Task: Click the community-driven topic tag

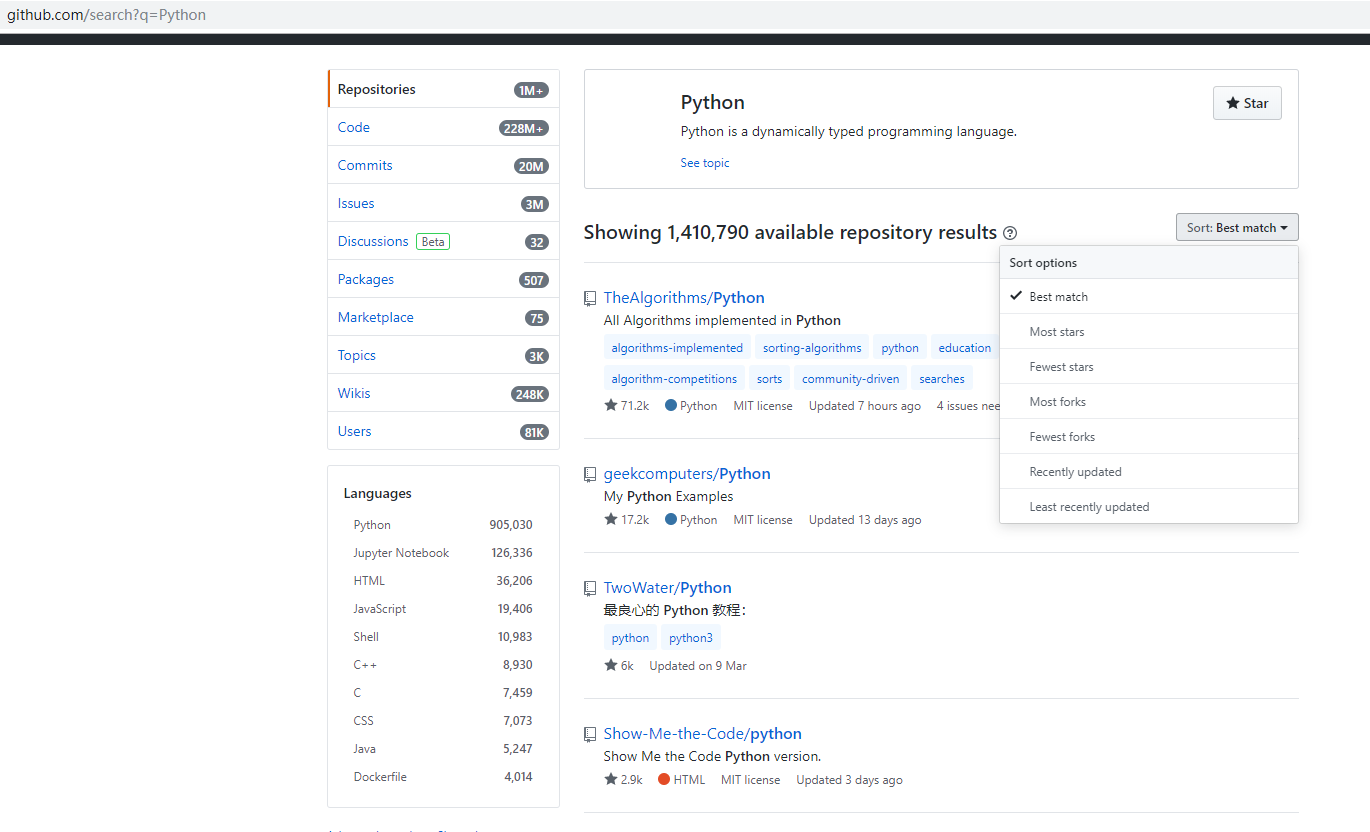Action: coord(850,379)
